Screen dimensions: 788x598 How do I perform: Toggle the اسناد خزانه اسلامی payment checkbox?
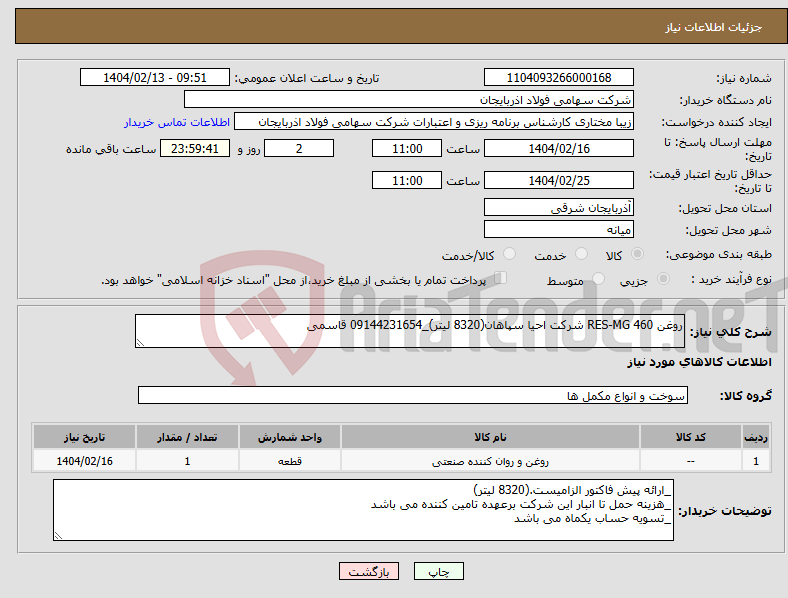[x=500, y=278]
